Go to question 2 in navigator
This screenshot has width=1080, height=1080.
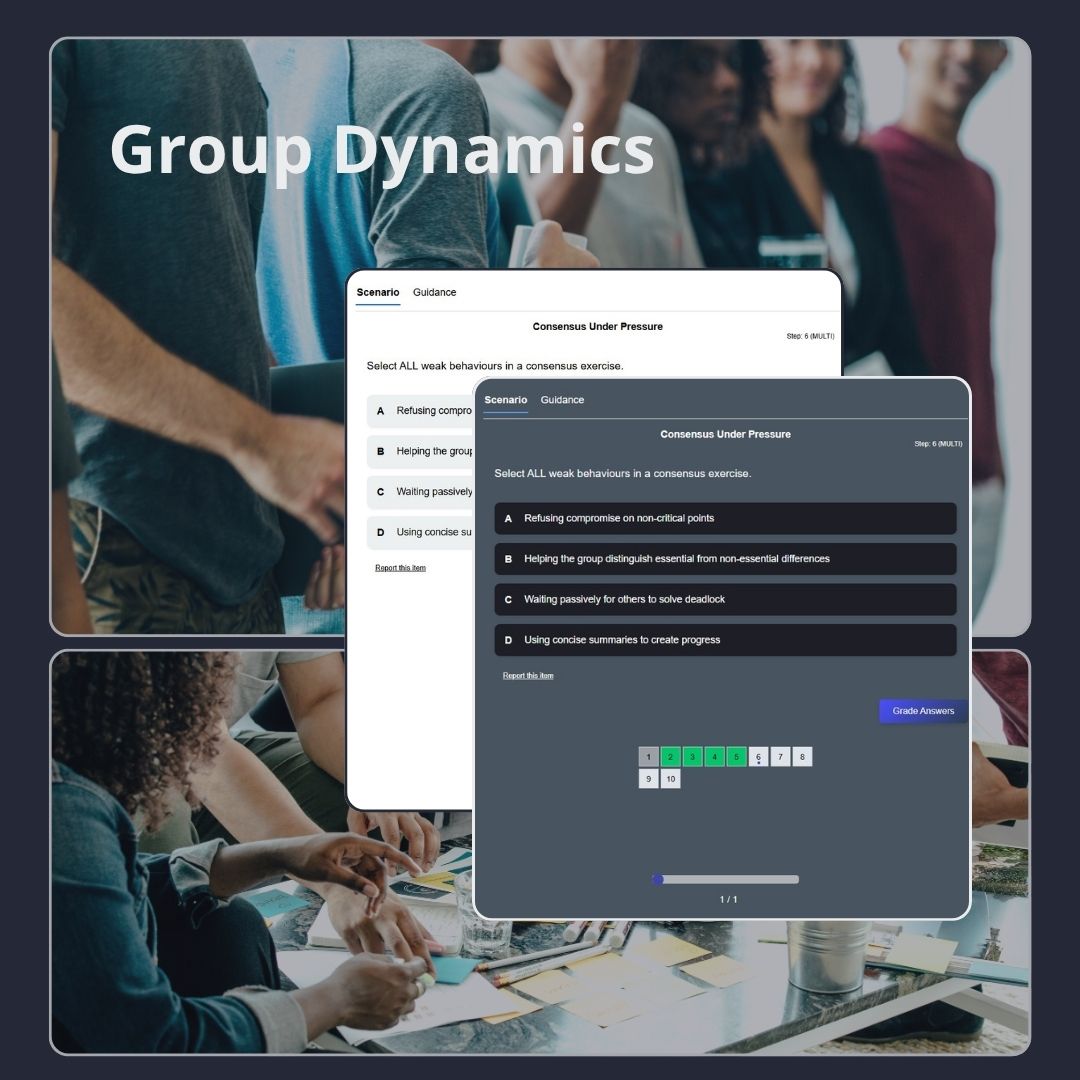pyautogui.click(x=671, y=757)
